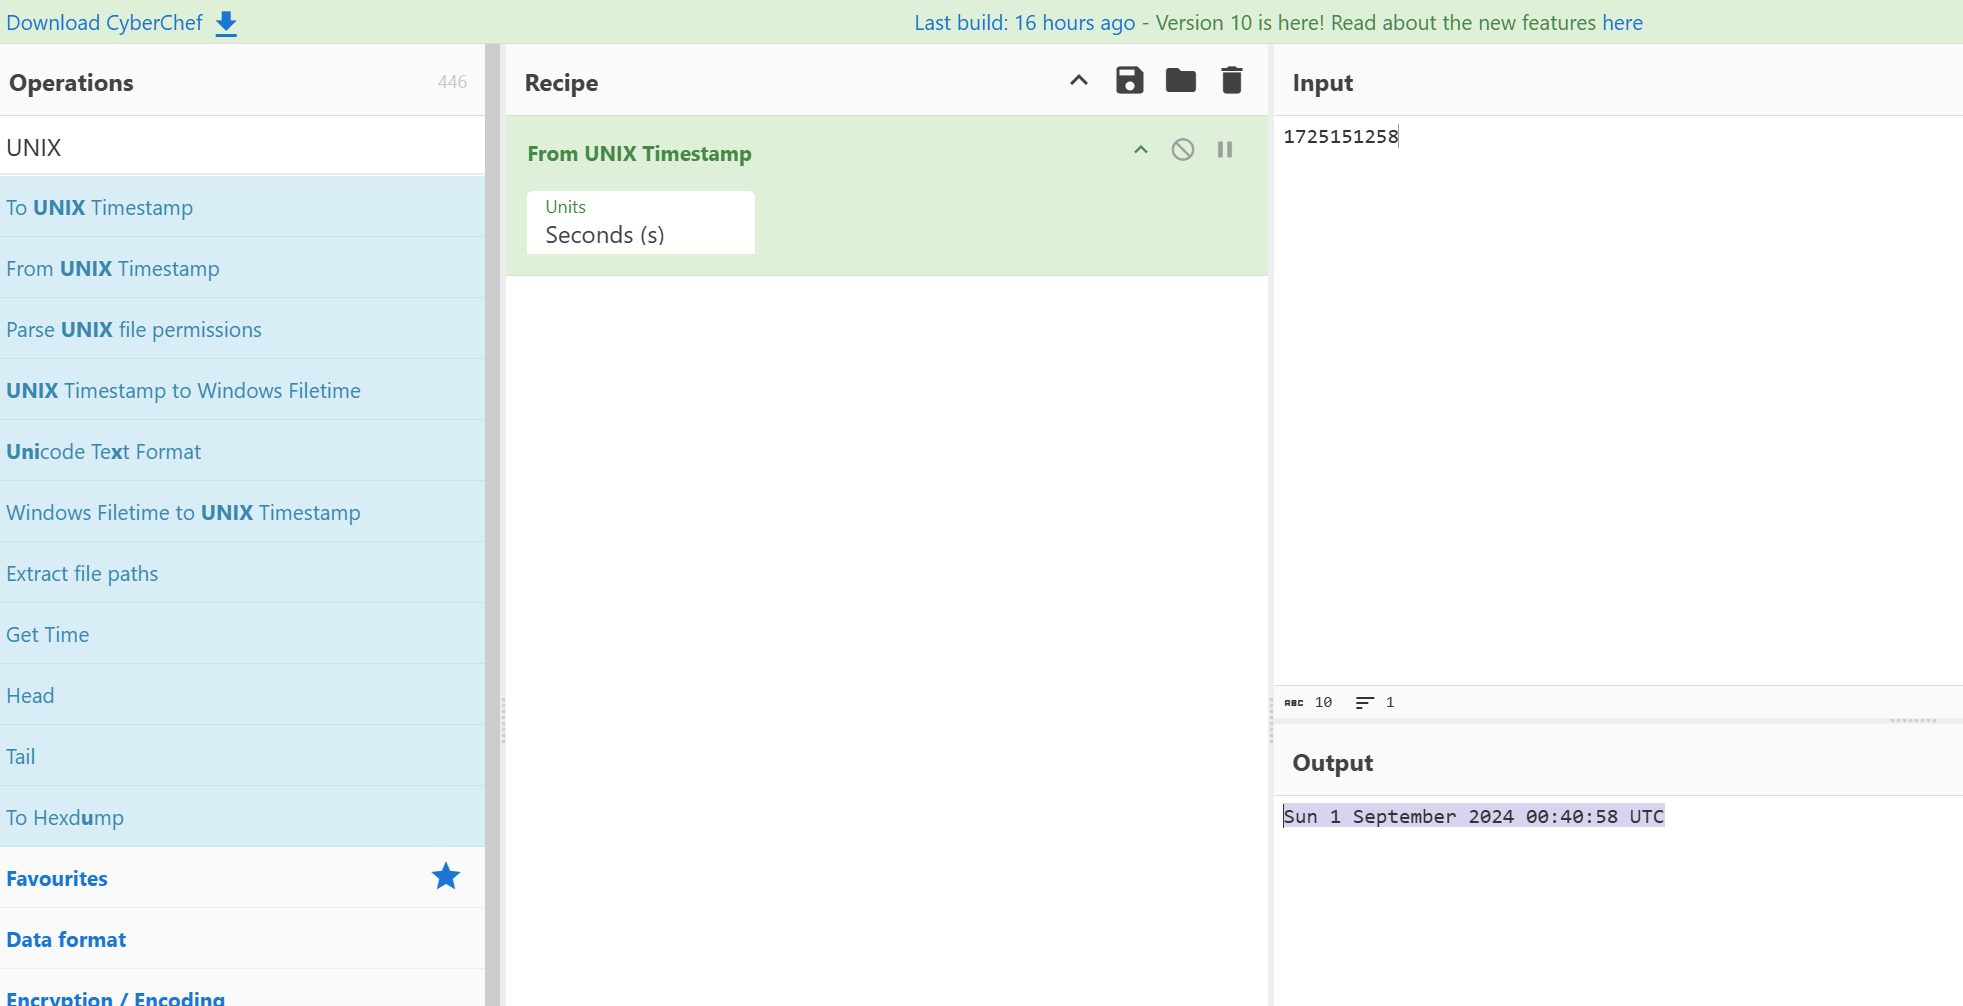Viewport: 1963px width, 1006px height.
Task: Hide From UNIX Timestamp arguments via chevron
Action: (x=1140, y=150)
